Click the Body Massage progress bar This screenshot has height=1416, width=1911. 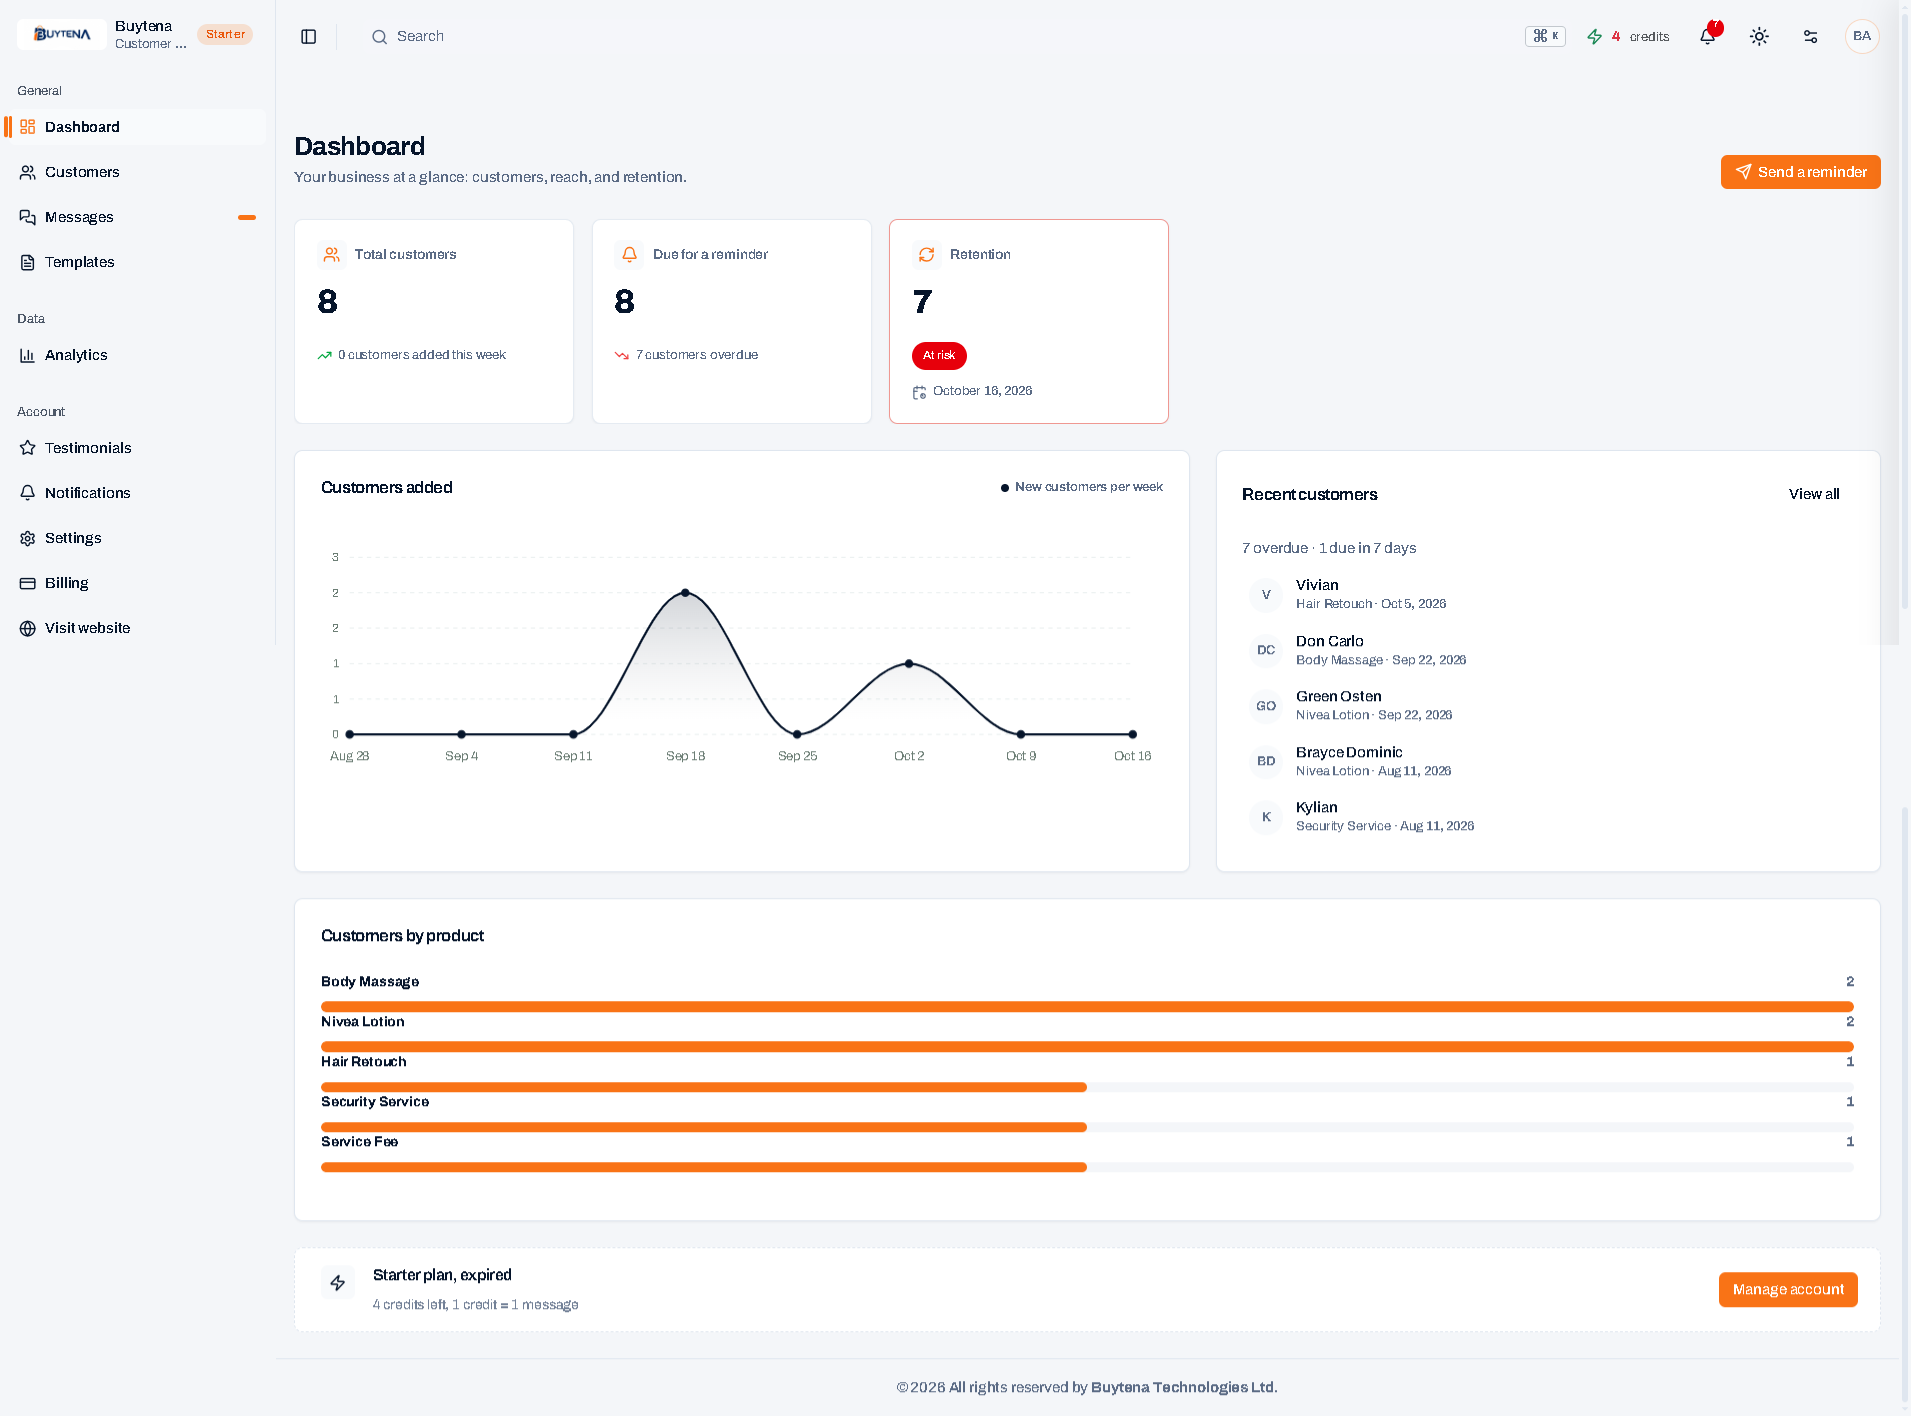[x=1087, y=1007]
